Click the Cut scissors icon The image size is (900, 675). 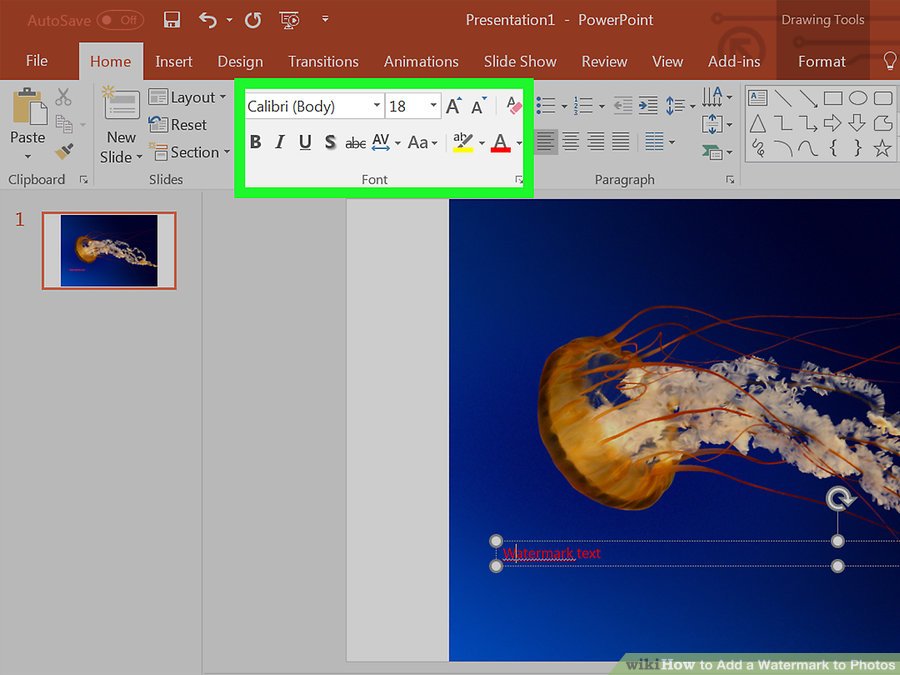[63, 97]
